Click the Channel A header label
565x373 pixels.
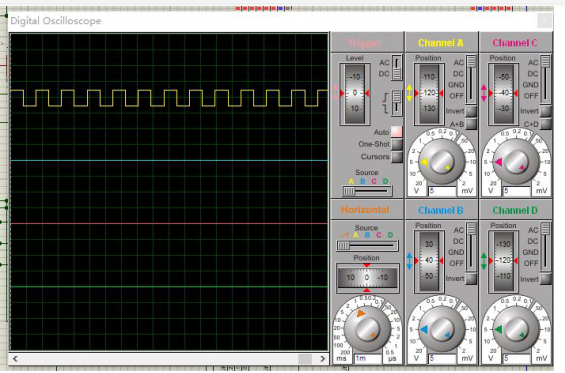(440, 43)
